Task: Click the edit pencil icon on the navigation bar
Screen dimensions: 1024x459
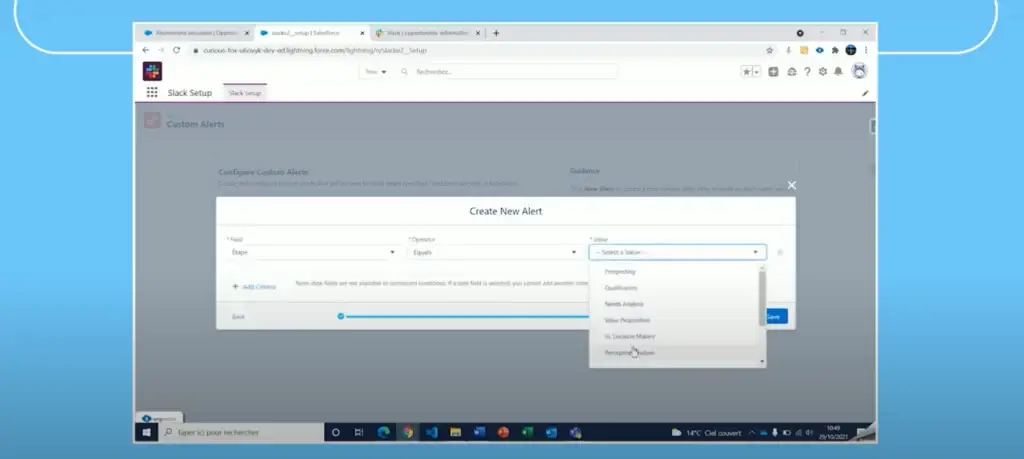Action: pyautogui.click(x=865, y=93)
